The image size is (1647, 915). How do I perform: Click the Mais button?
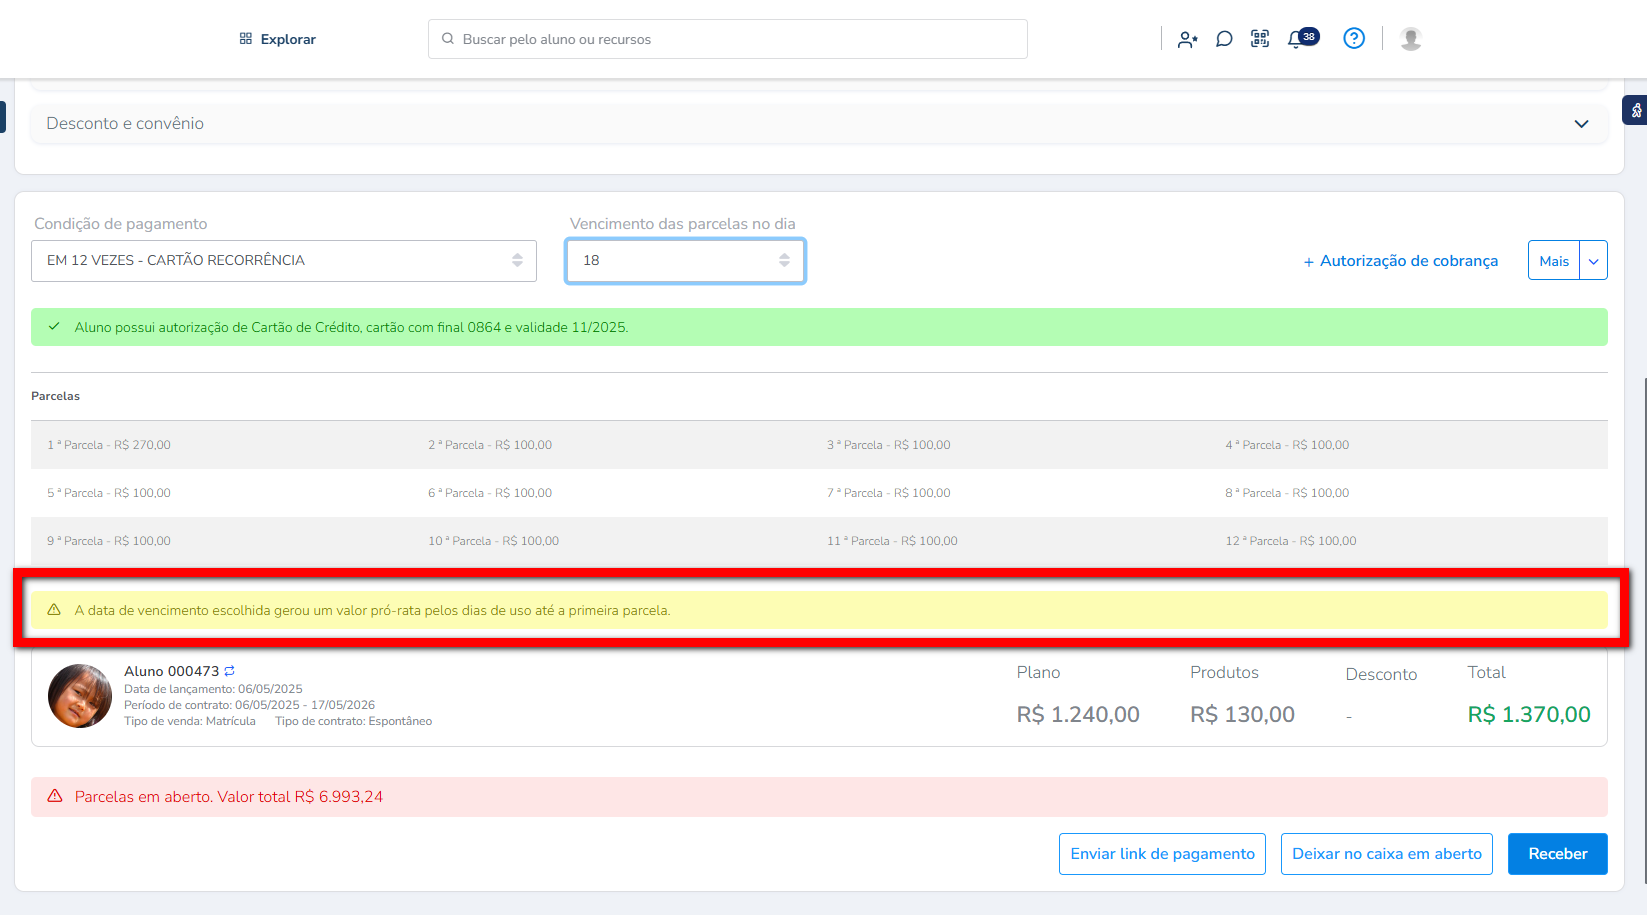(1553, 260)
